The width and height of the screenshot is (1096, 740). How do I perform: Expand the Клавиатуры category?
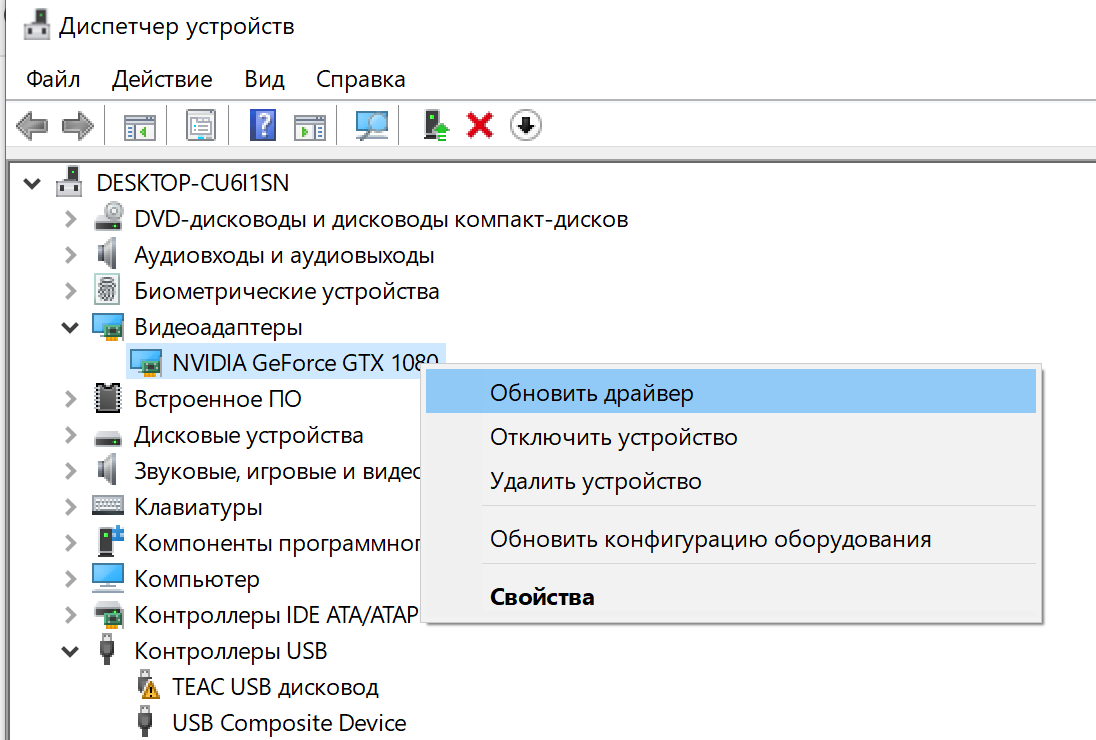pos(71,507)
